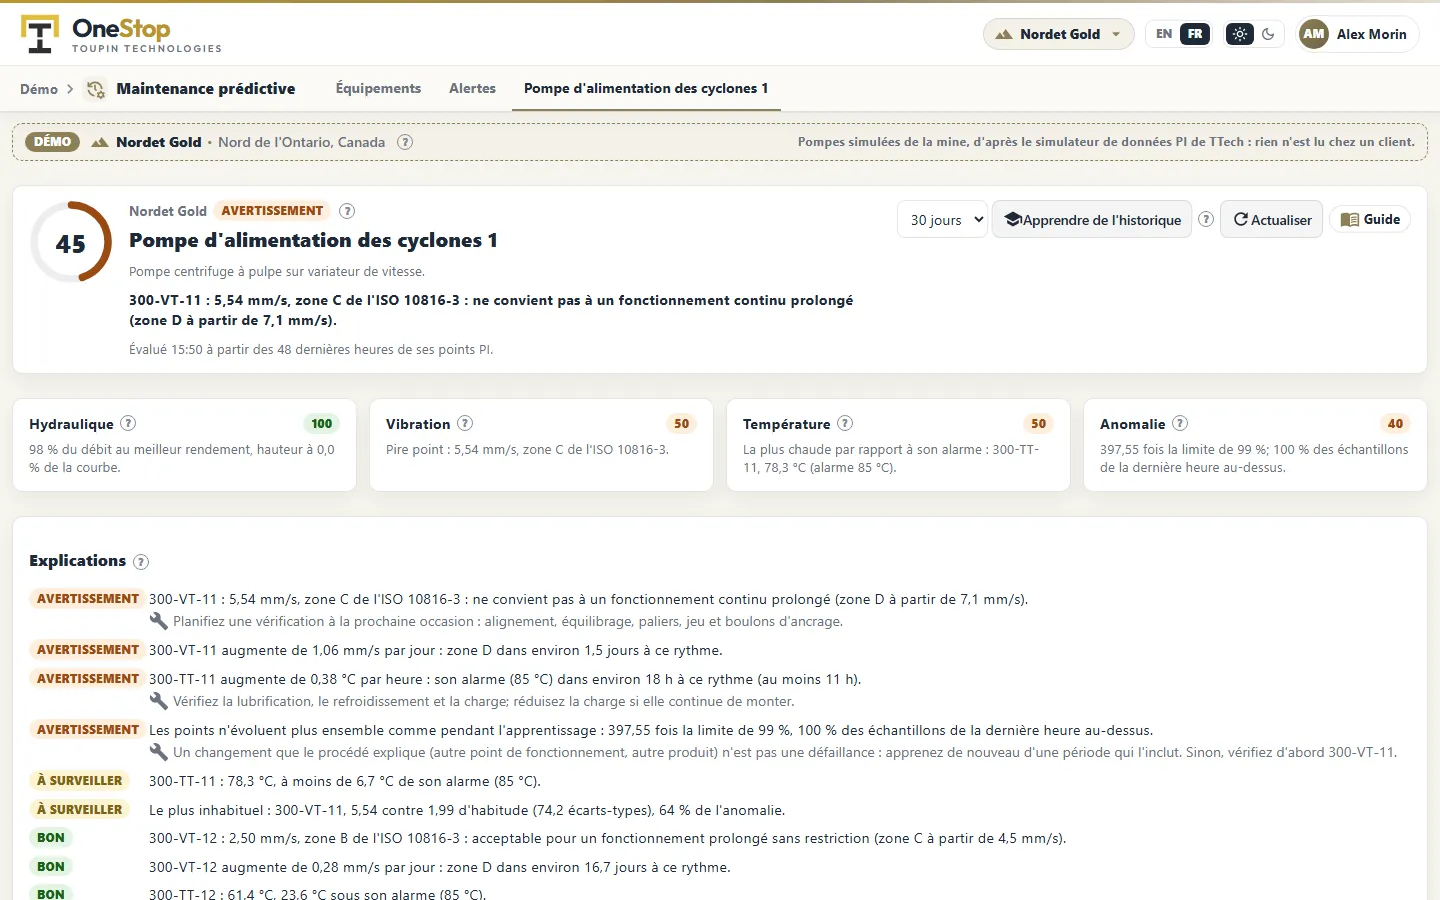Click wrench icon before Planifiez une vérification

(x=158, y=621)
